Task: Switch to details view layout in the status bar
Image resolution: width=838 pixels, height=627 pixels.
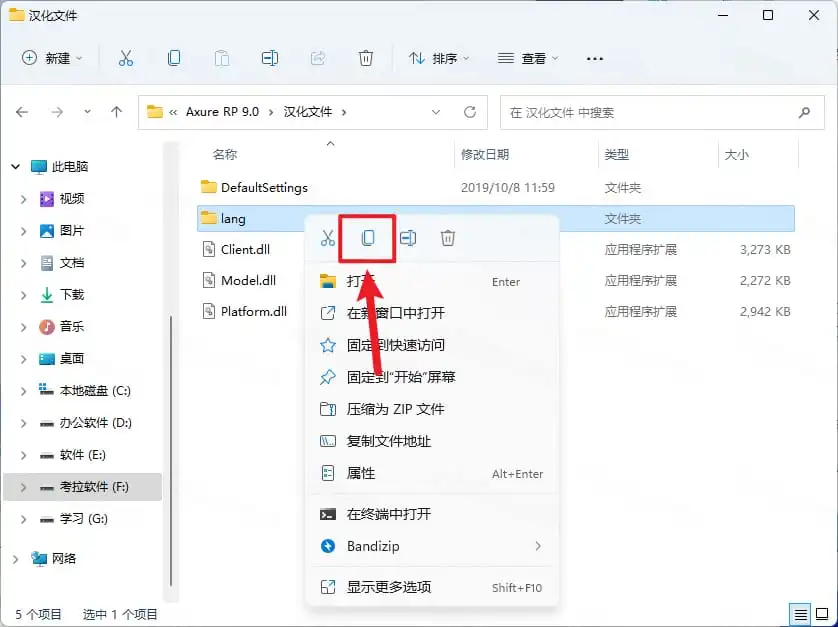Action: (x=801, y=615)
